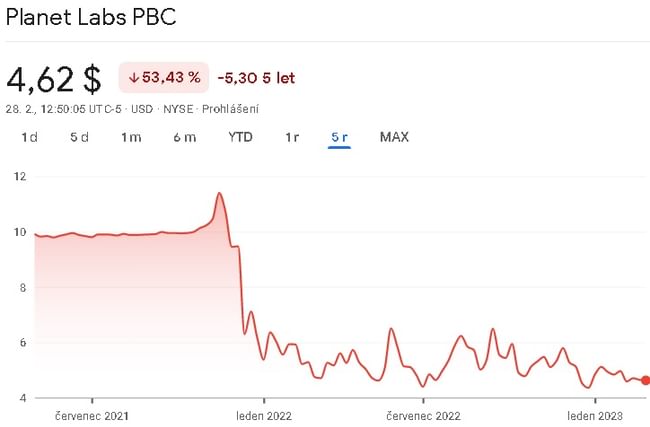Open the 6m range tab
650x427 pixels.
[x=184, y=137]
